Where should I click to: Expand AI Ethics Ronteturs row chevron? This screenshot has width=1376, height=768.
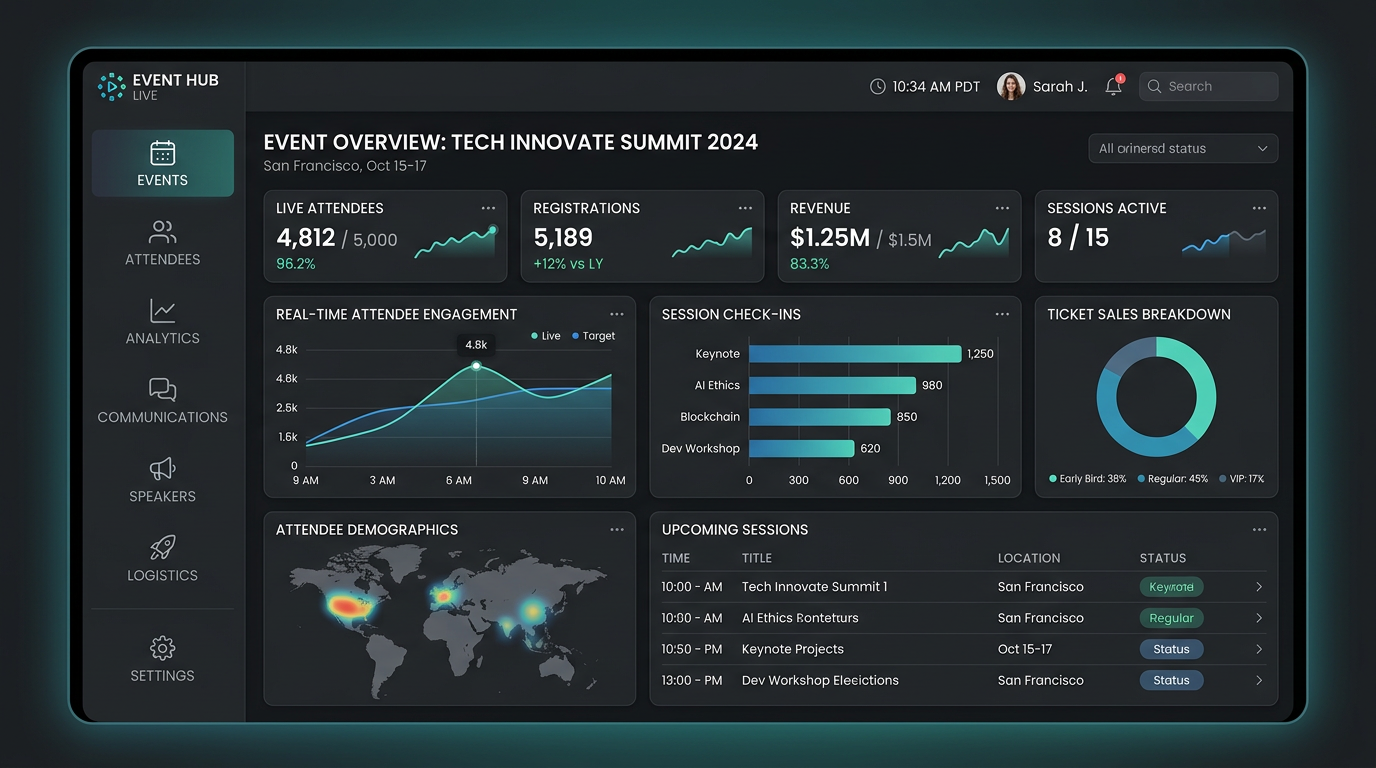1259,618
